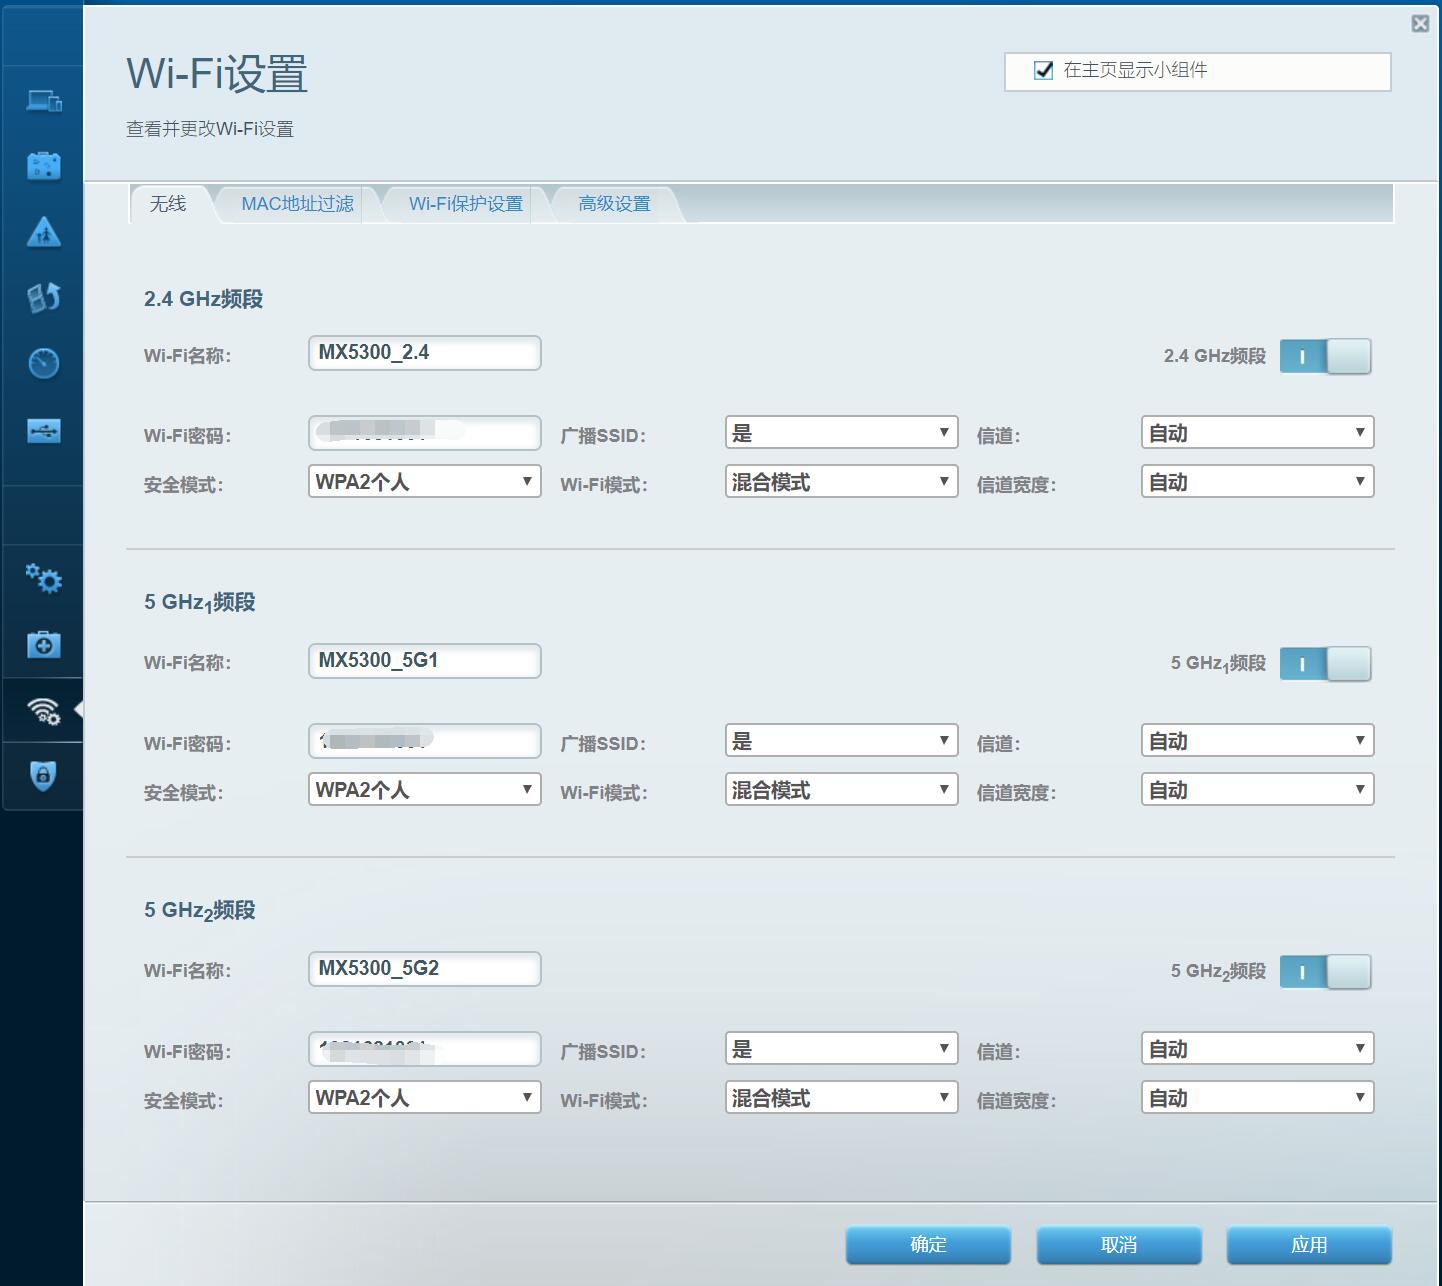Open the troubleshooting first-aid icon
1442x1286 pixels.
(x=43, y=645)
